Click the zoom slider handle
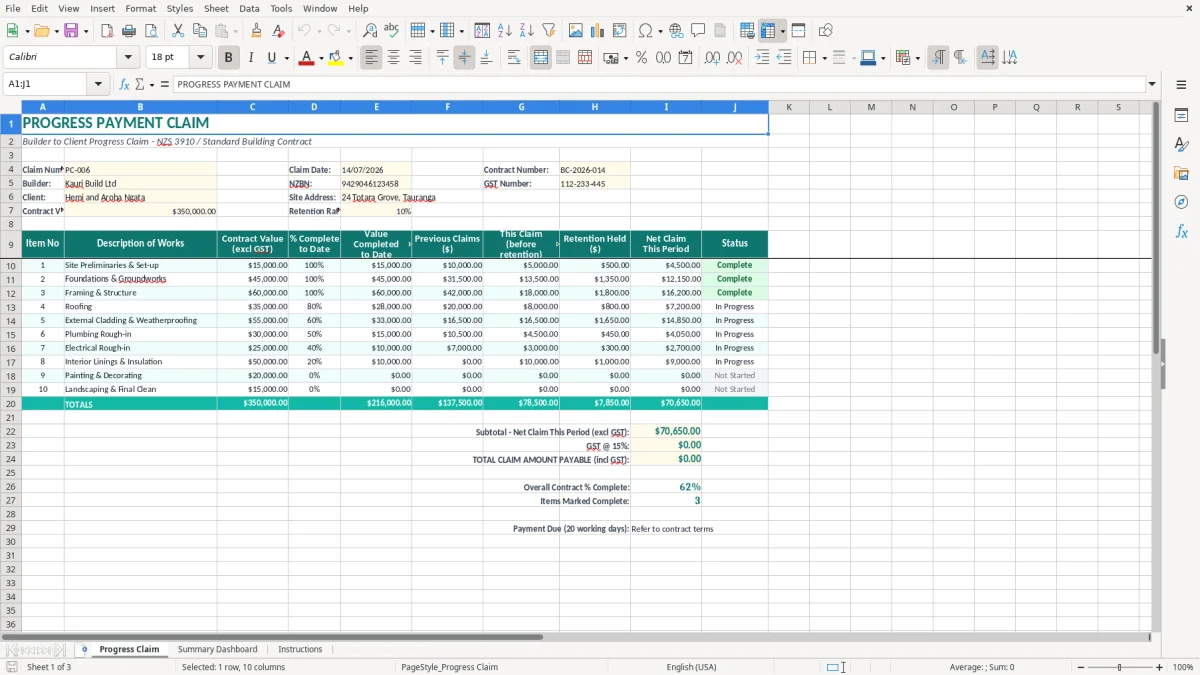Image resolution: width=1200 pixels, height=675 pixels. click(x=1119, y=667)
